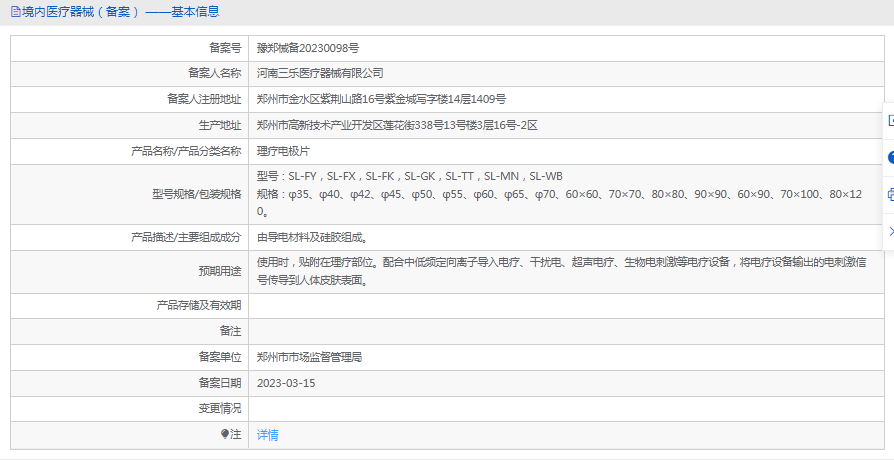Click the 变更情况 row label

220,409
